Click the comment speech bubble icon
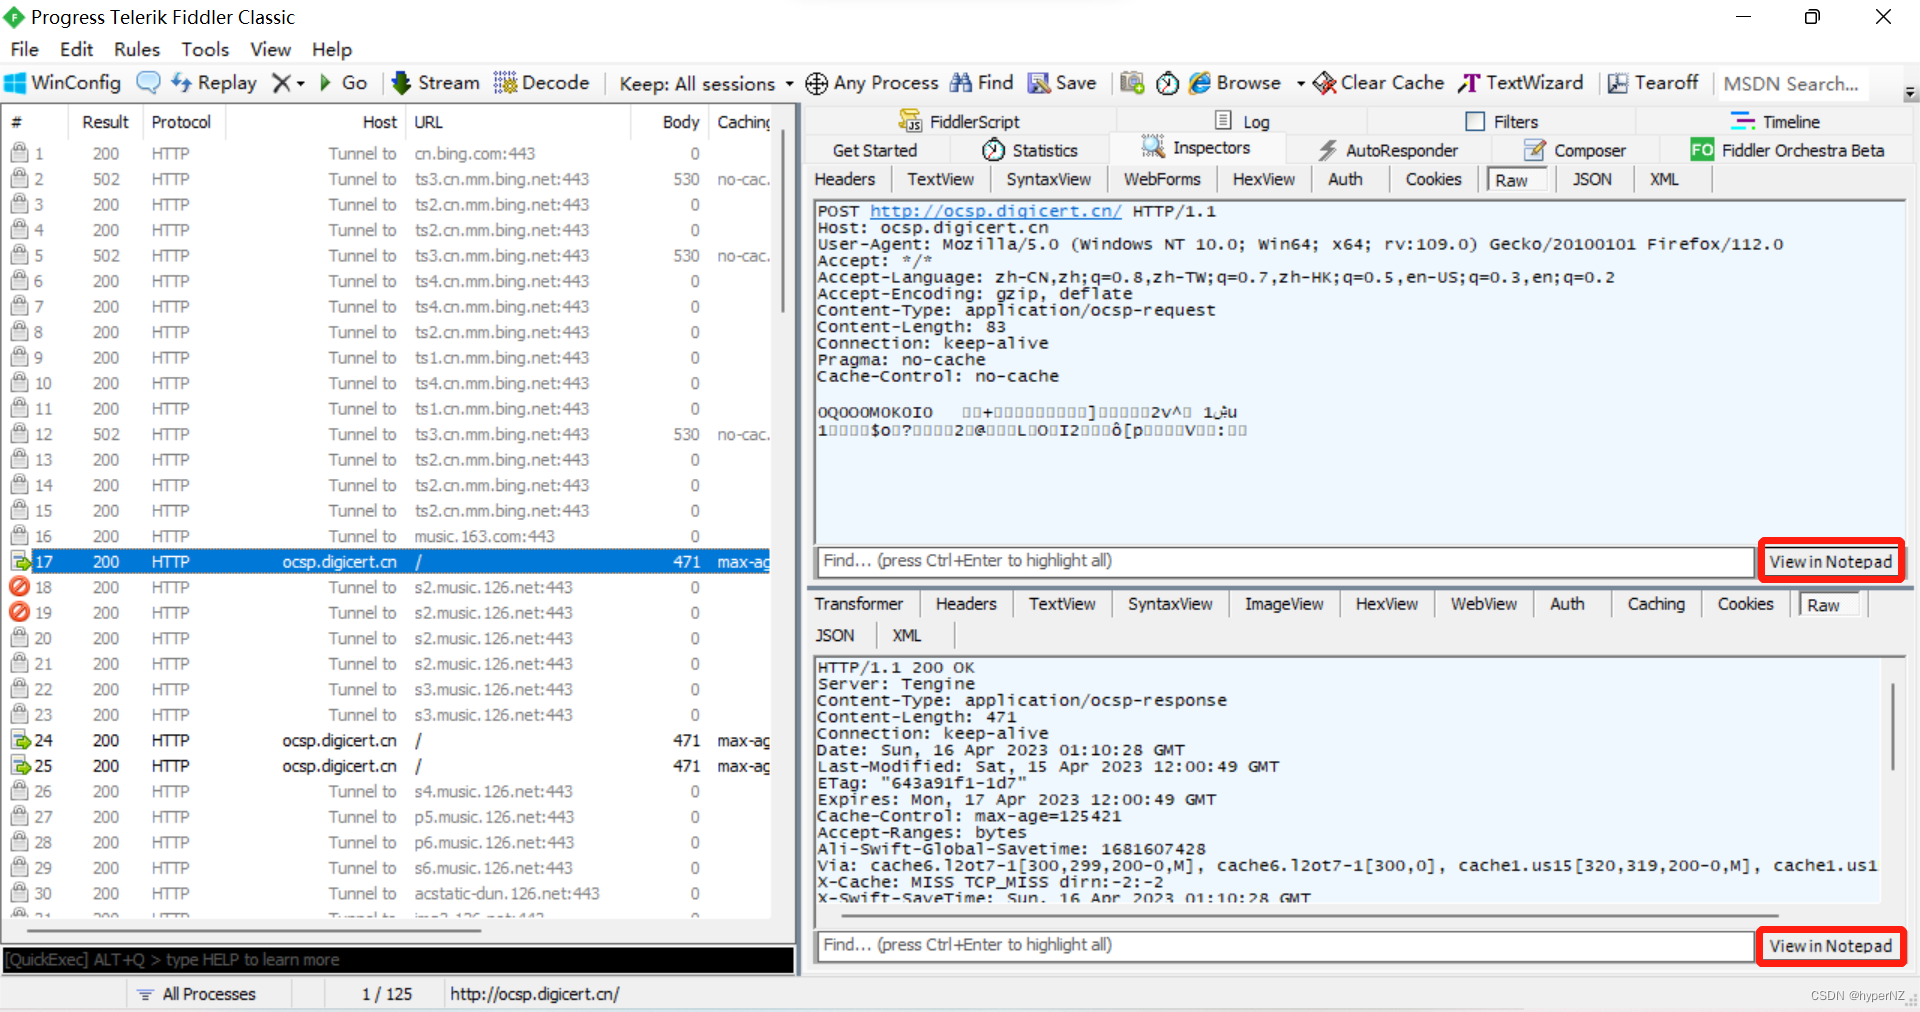 [148, 83]
